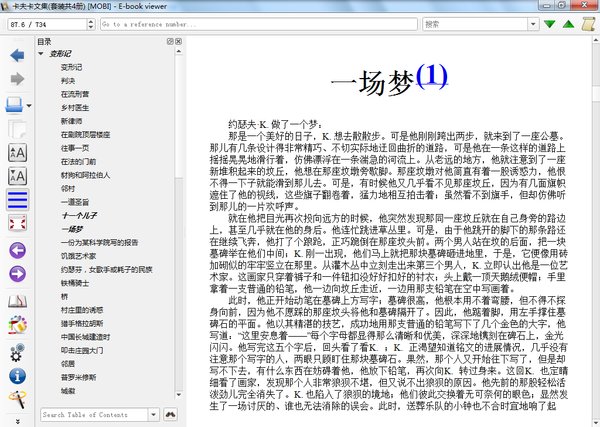Open the dropdown arrow beside Open ebook icon
The image size is (600, 427).
click(29, 106)
